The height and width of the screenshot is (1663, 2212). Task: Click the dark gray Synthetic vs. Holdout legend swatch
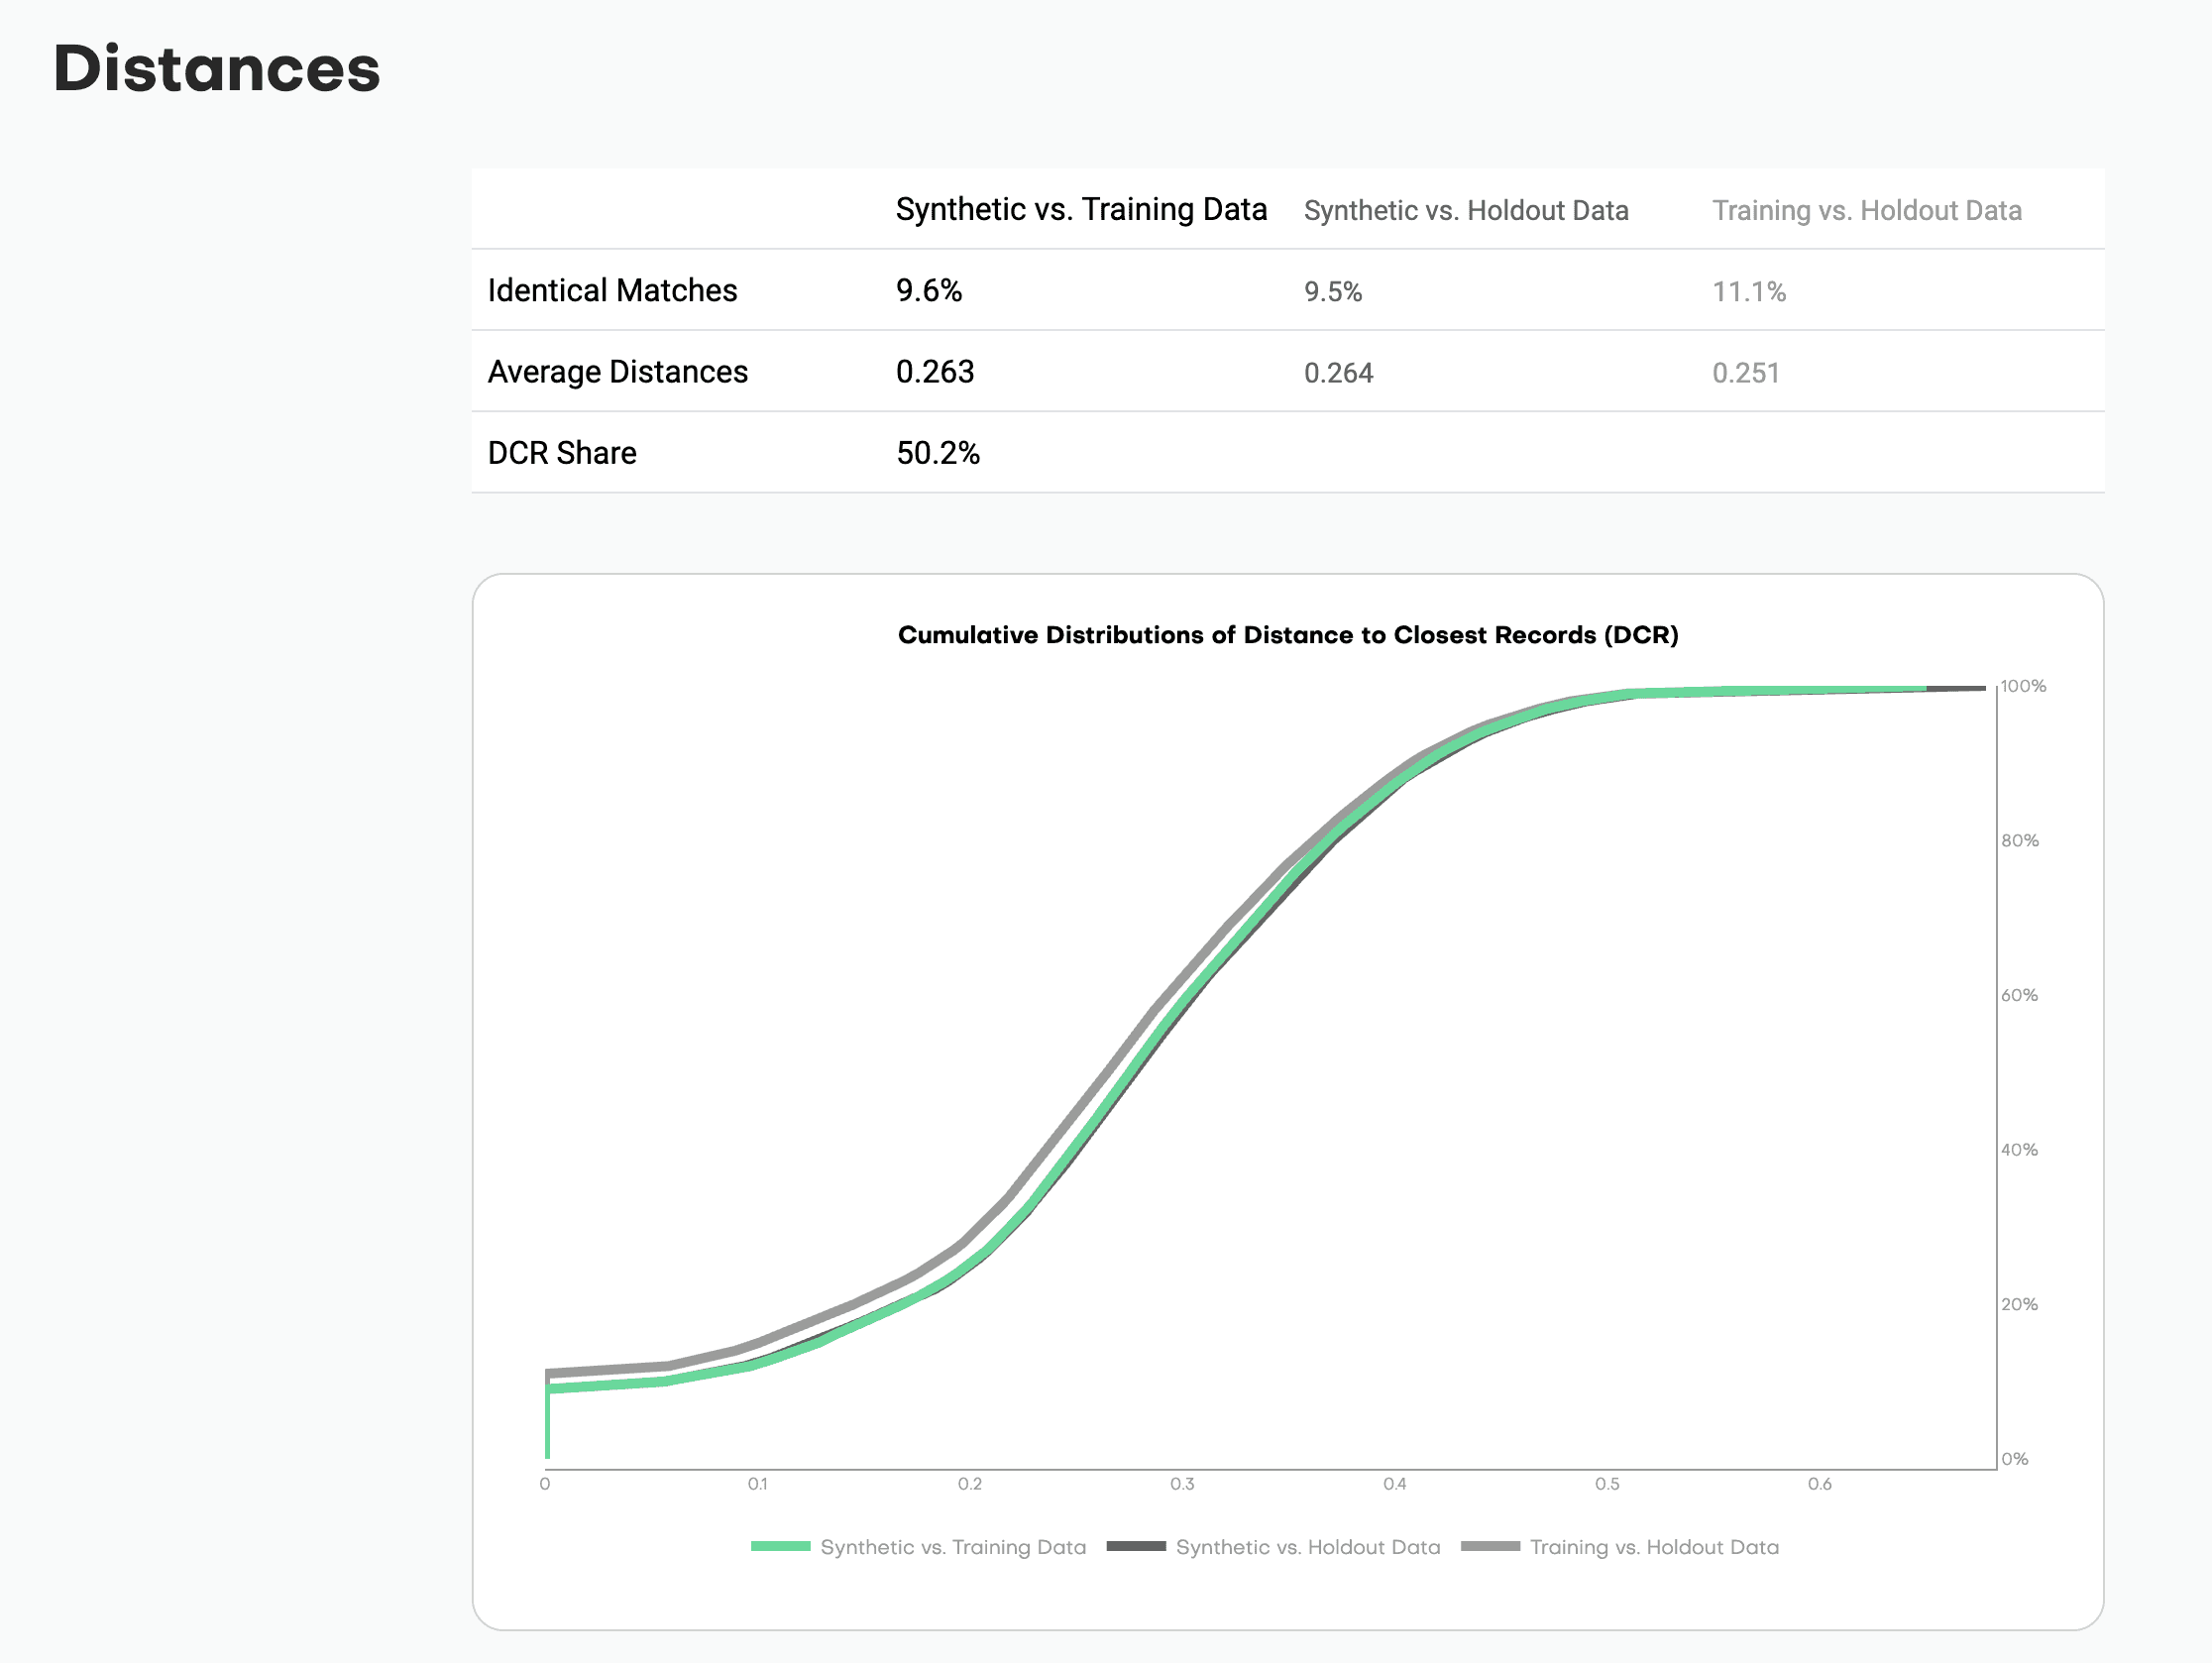tap(1136, 1546)
